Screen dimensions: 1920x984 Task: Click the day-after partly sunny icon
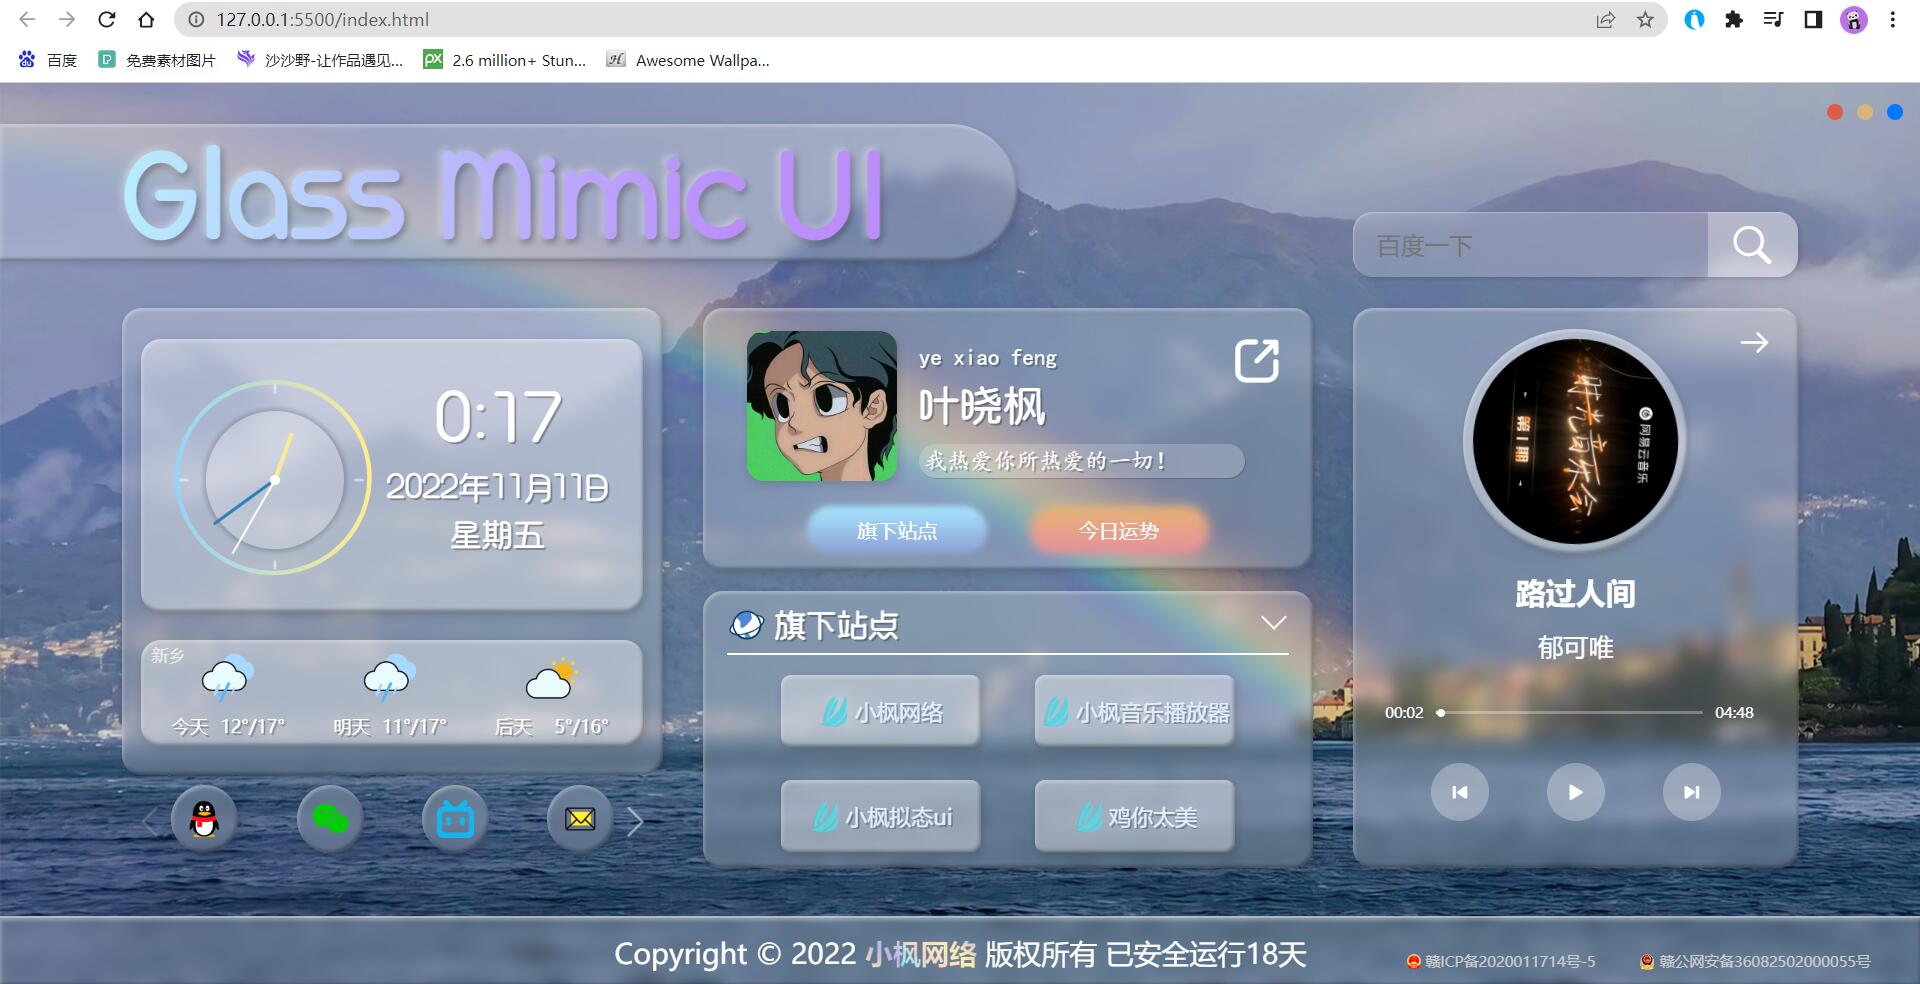tap(552, 679)
